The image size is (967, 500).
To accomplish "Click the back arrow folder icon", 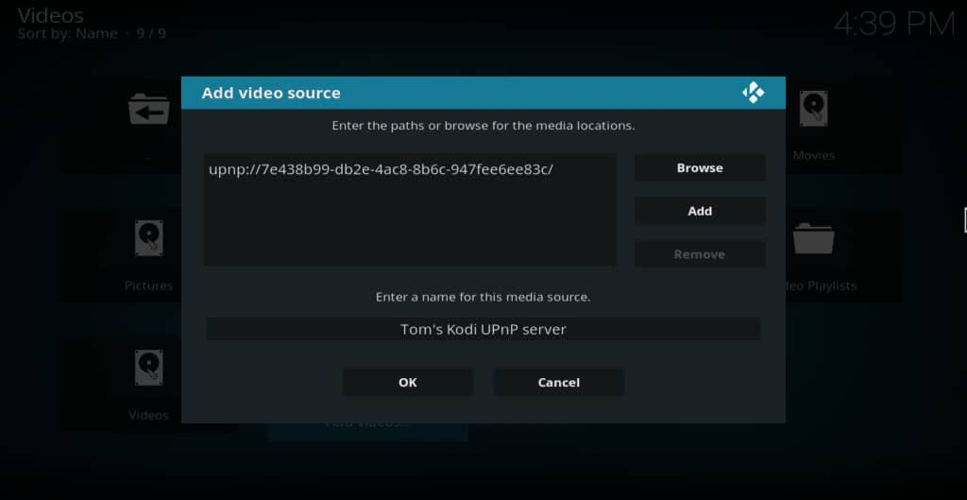I will [x=148, y=109].
